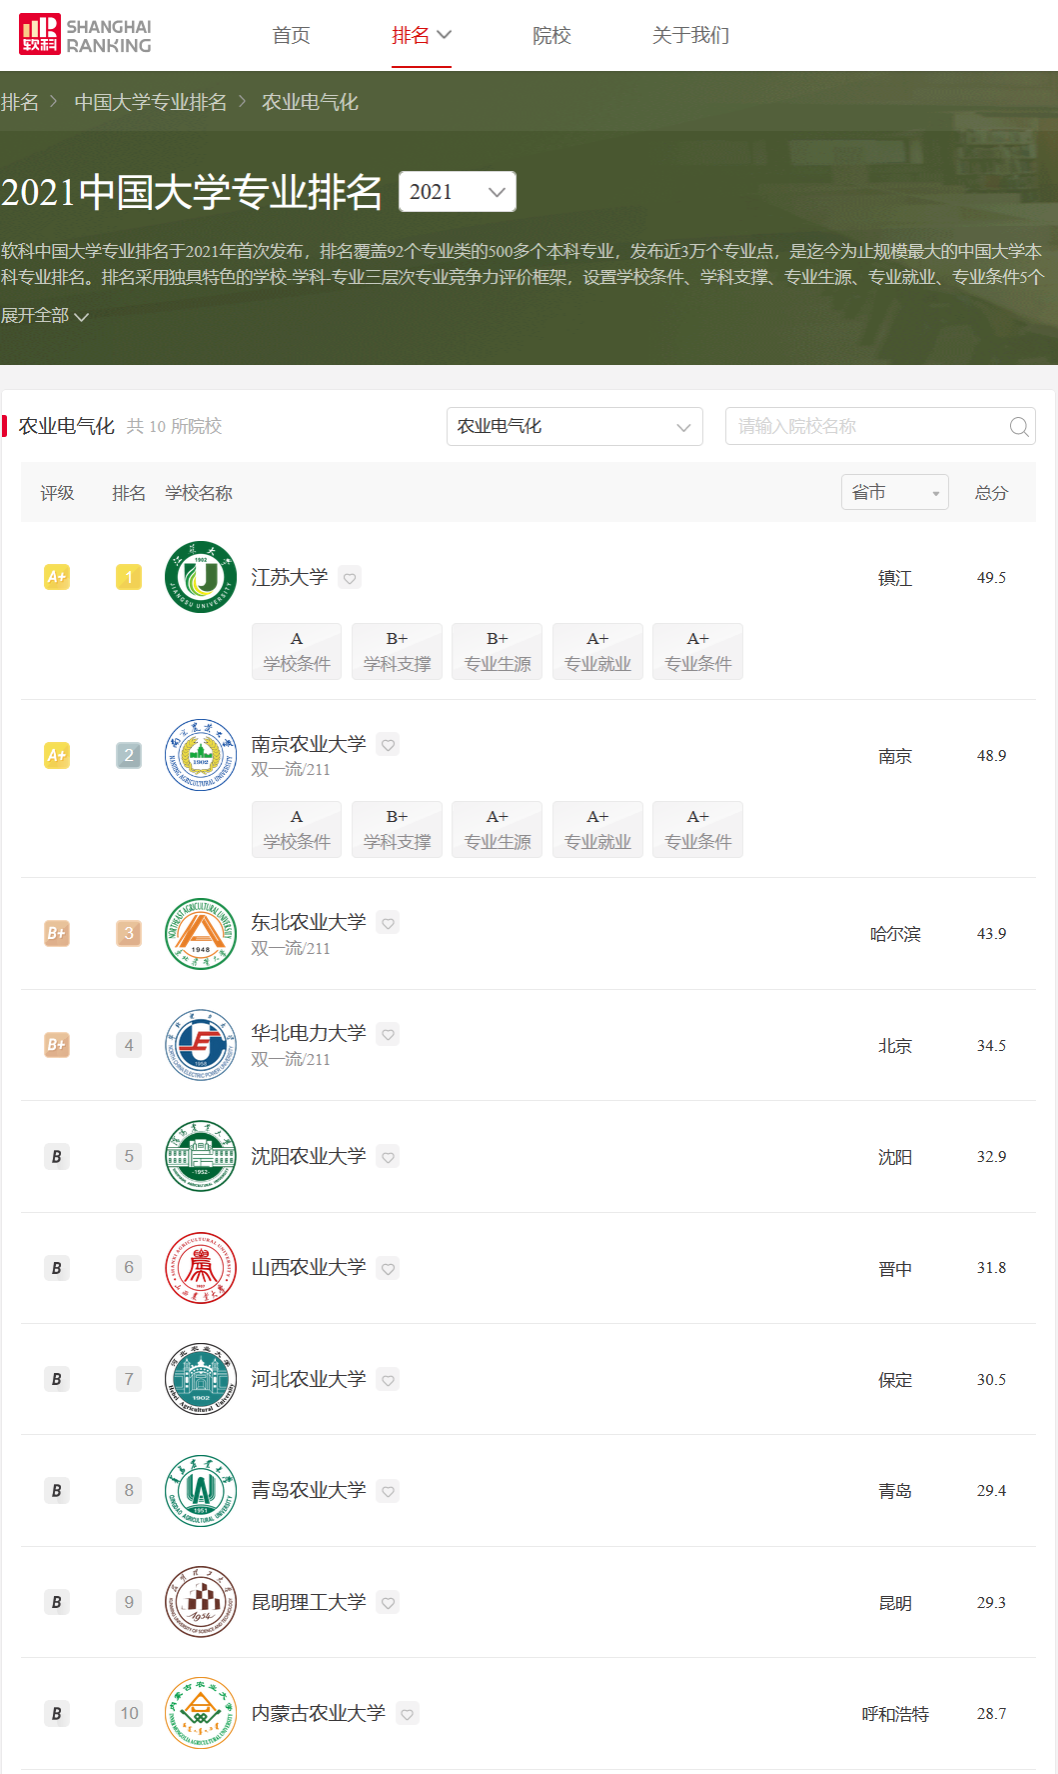The width and height of the screenshot is (1058, 1774).
Task: Go to the 院校 nav item
Action: coord(551,36)
